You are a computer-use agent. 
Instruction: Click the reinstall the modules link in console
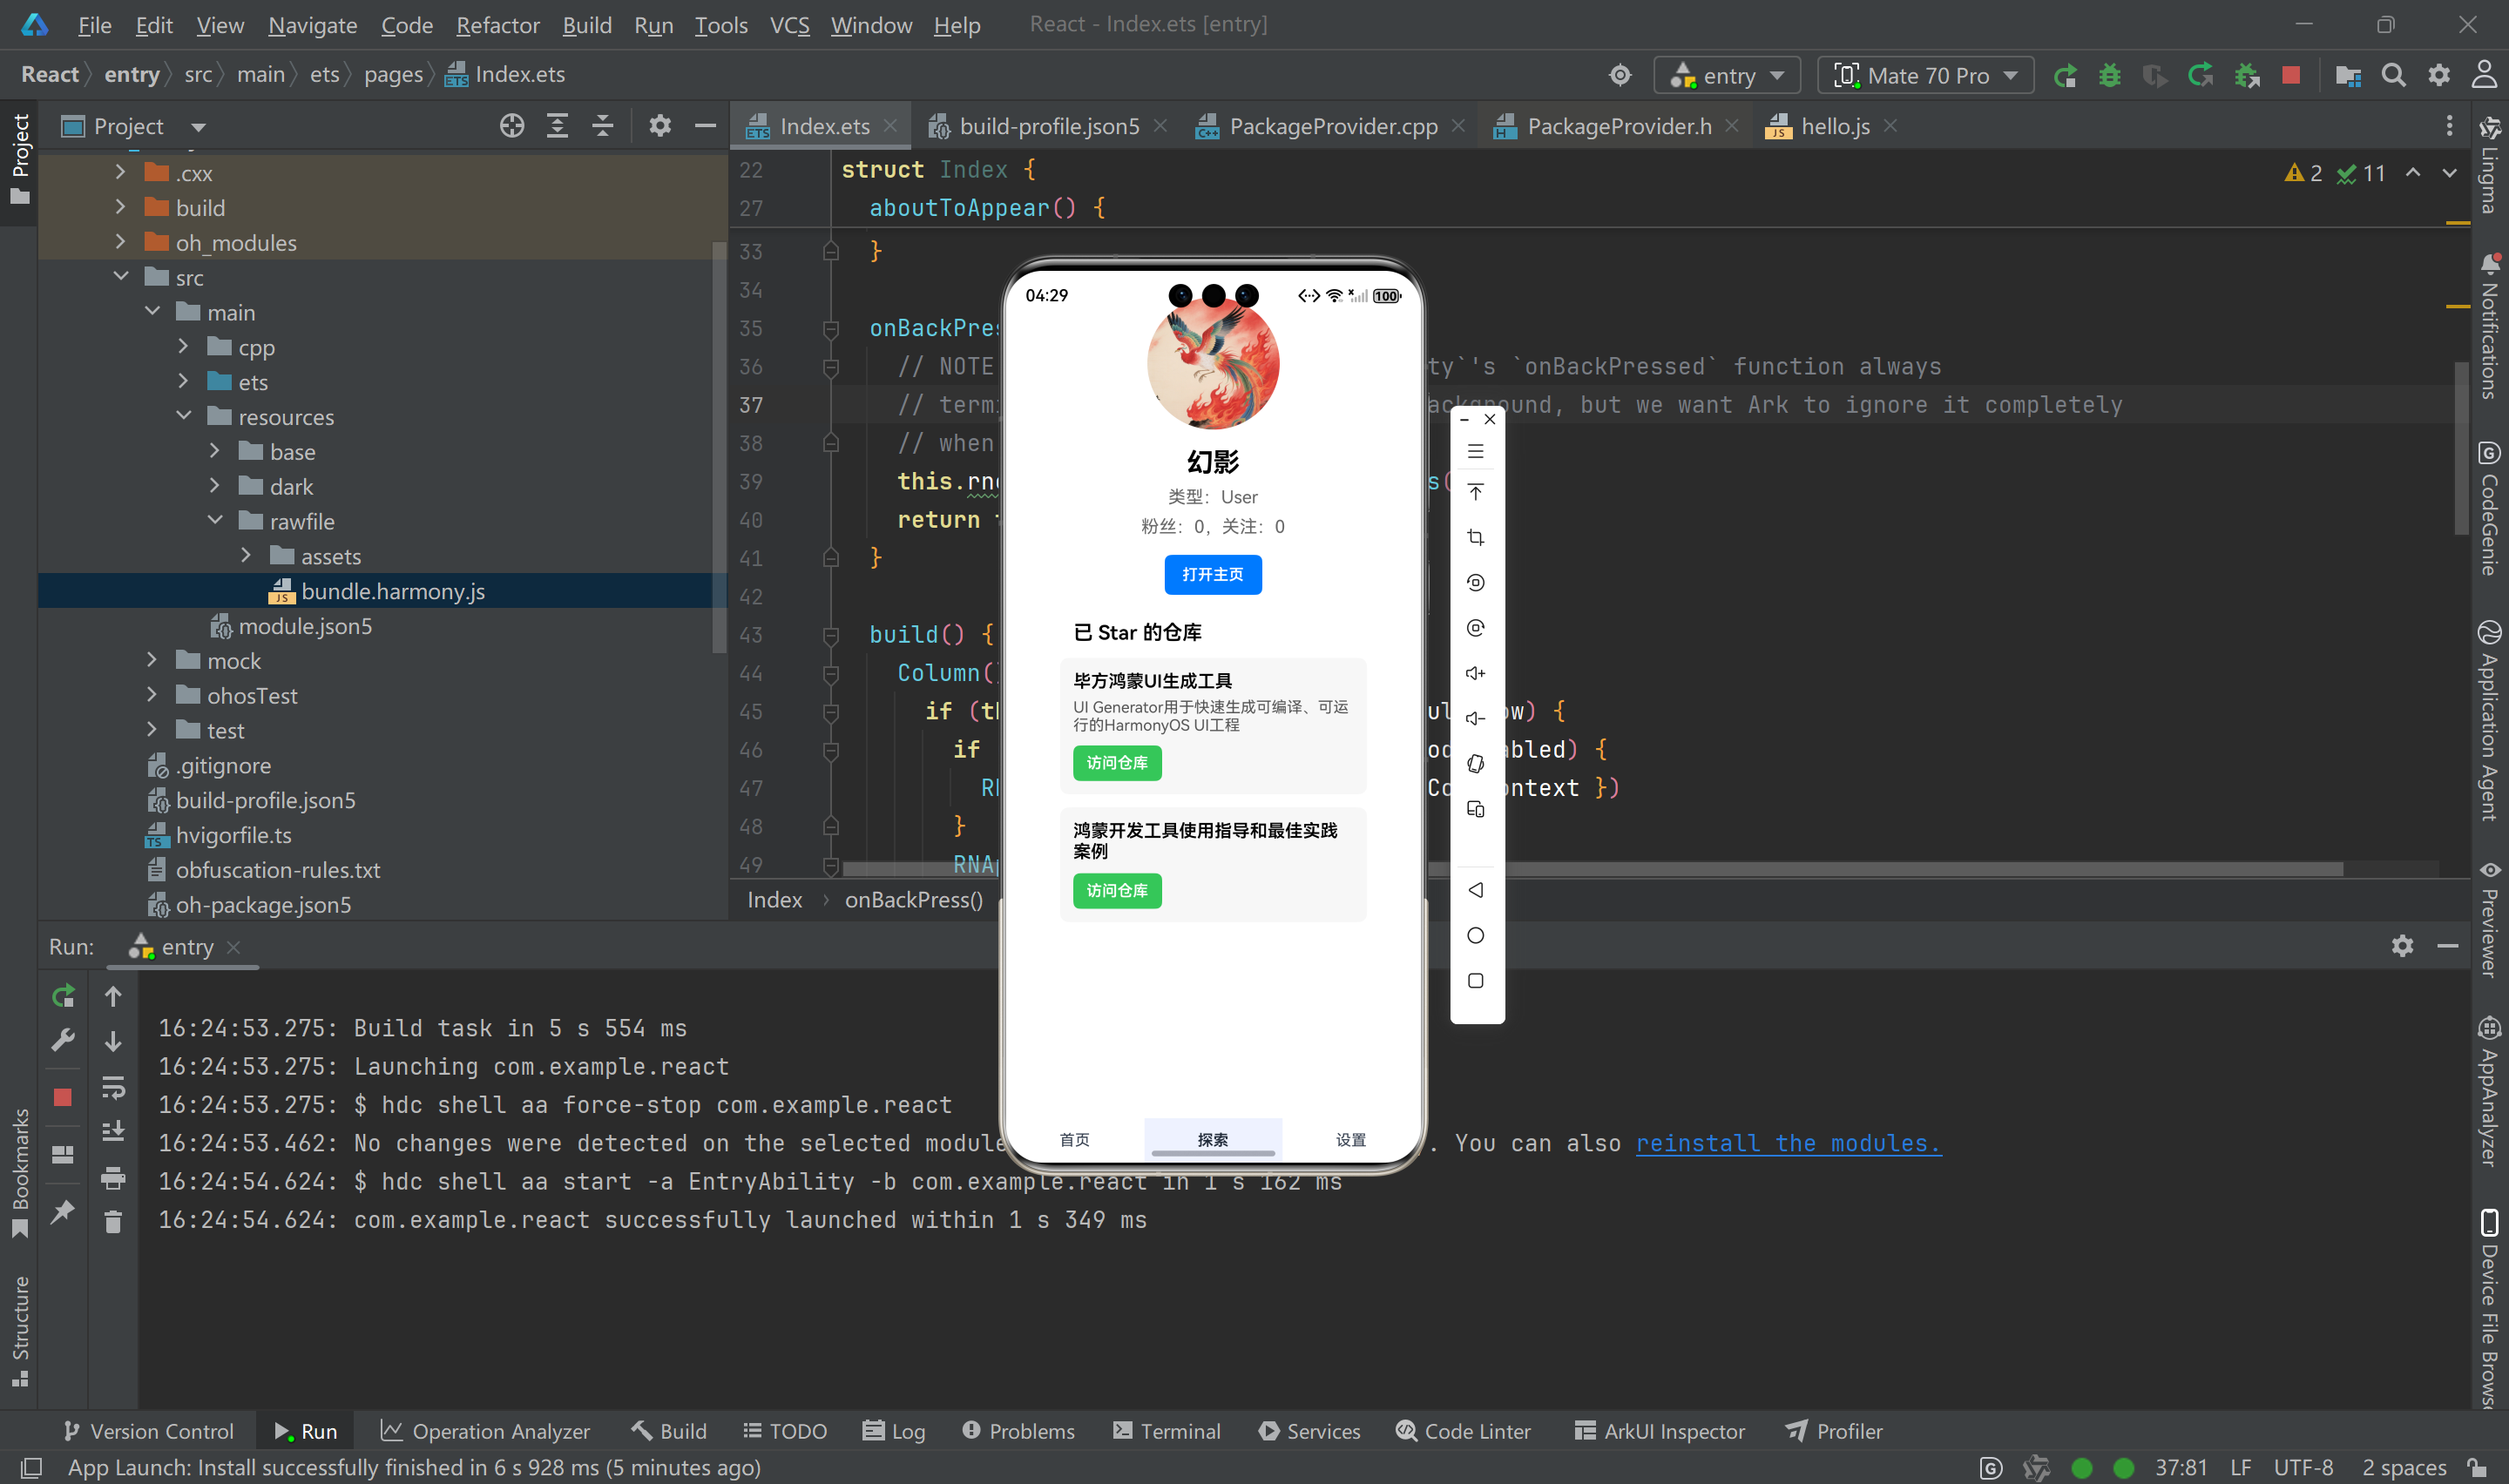pyautogui.click(x=1787, y=1143)
